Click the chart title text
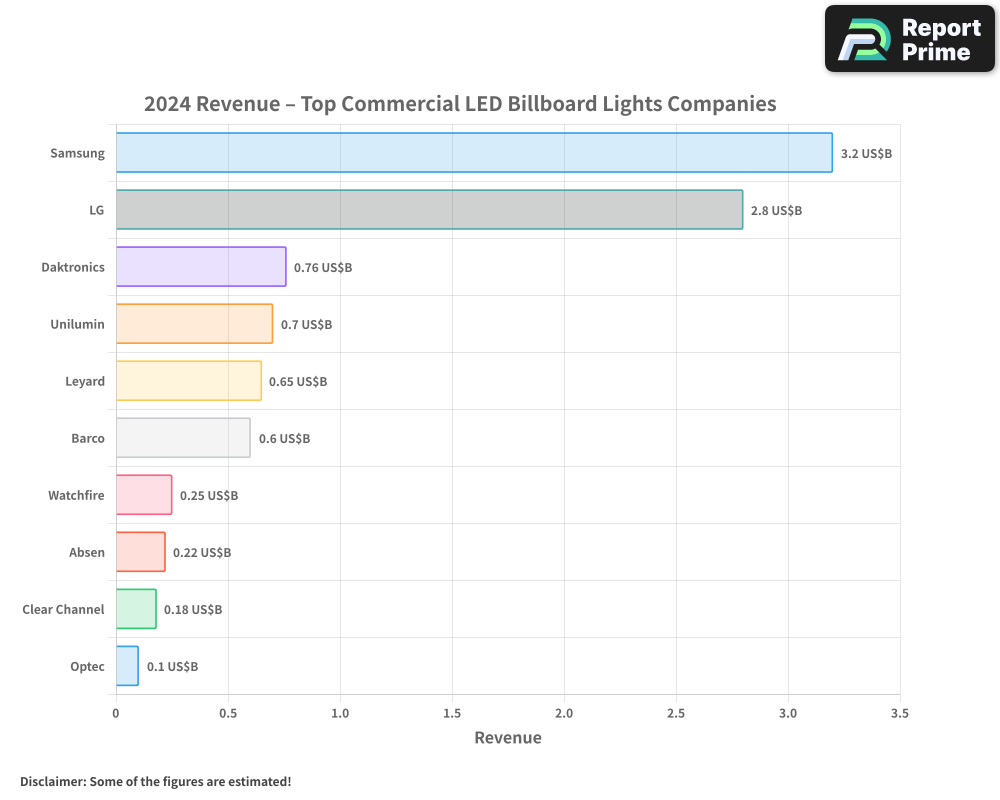This screenshot has width=1000, height=800. tap(460, 103)
